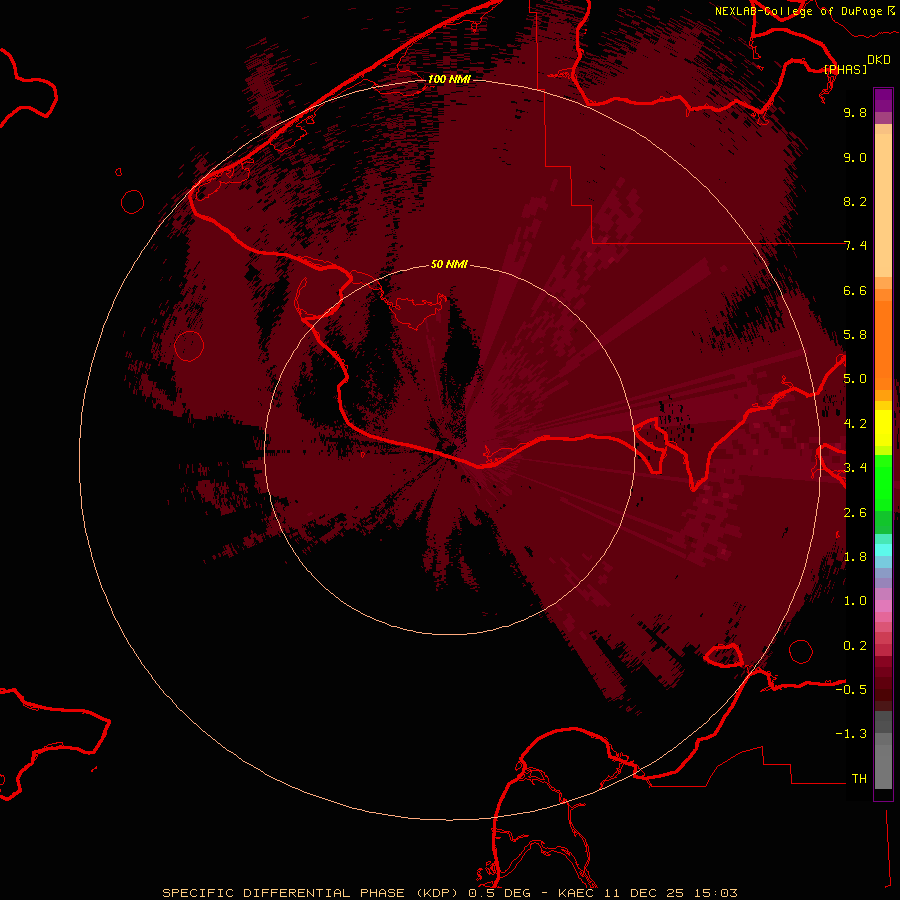Image resolution: width=900 pixels, height=900 pixels.
Task: Click the 2.6 scale value
Action: tap(855, 513)
